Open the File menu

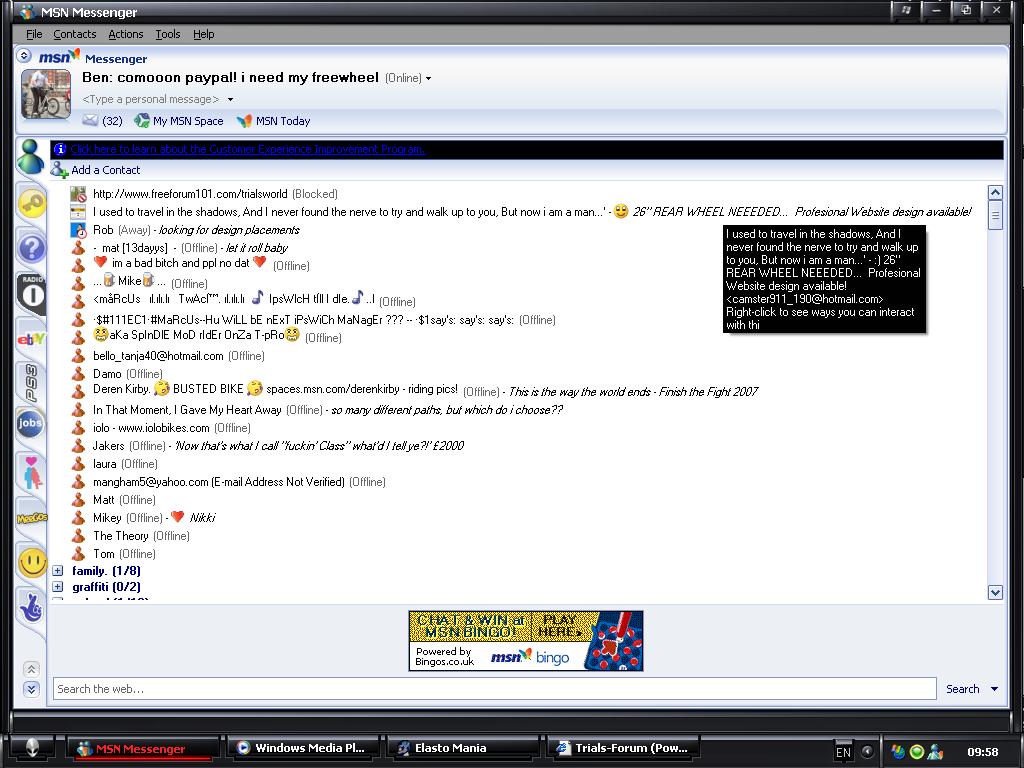34,34
